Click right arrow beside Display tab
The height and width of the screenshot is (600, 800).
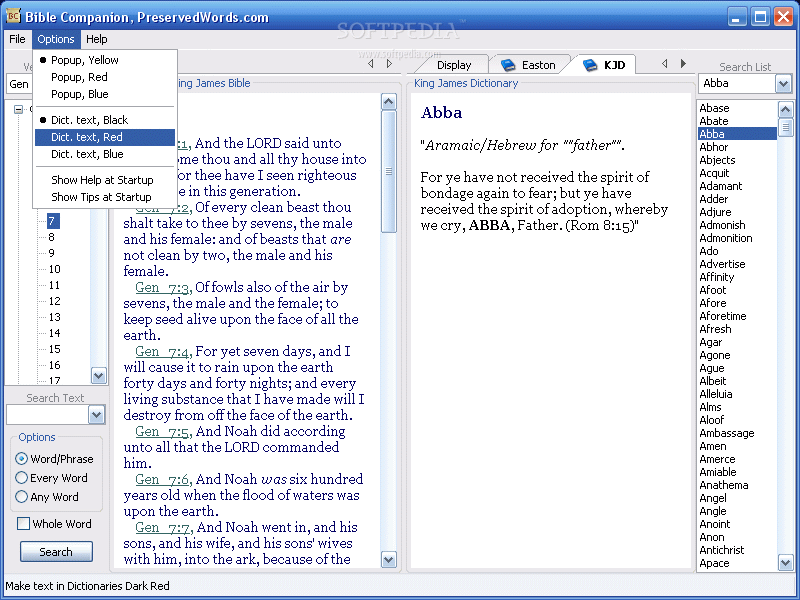(x=389, y=64)
